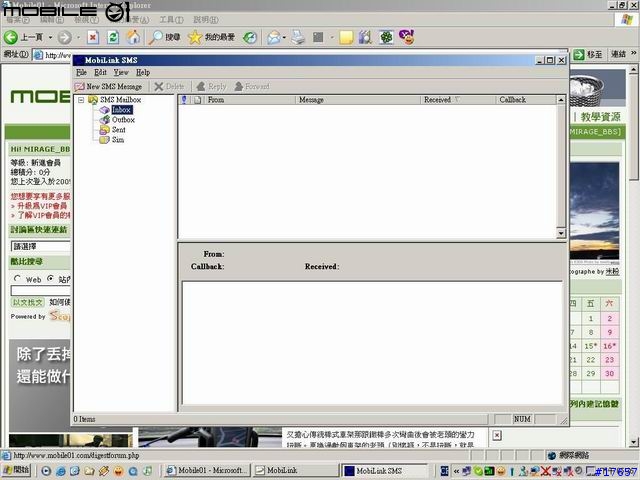Screen dimensions: 640x480
Task: Open the View menu in MobiLink SMS
Action: [121, 72]
